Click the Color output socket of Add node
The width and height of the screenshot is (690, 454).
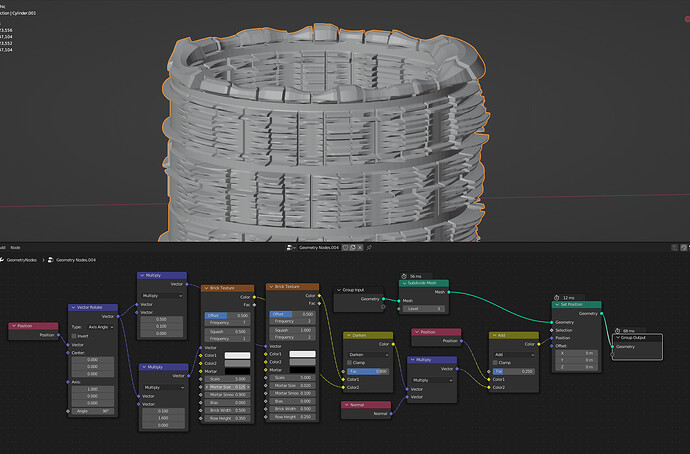pos(539,344)
